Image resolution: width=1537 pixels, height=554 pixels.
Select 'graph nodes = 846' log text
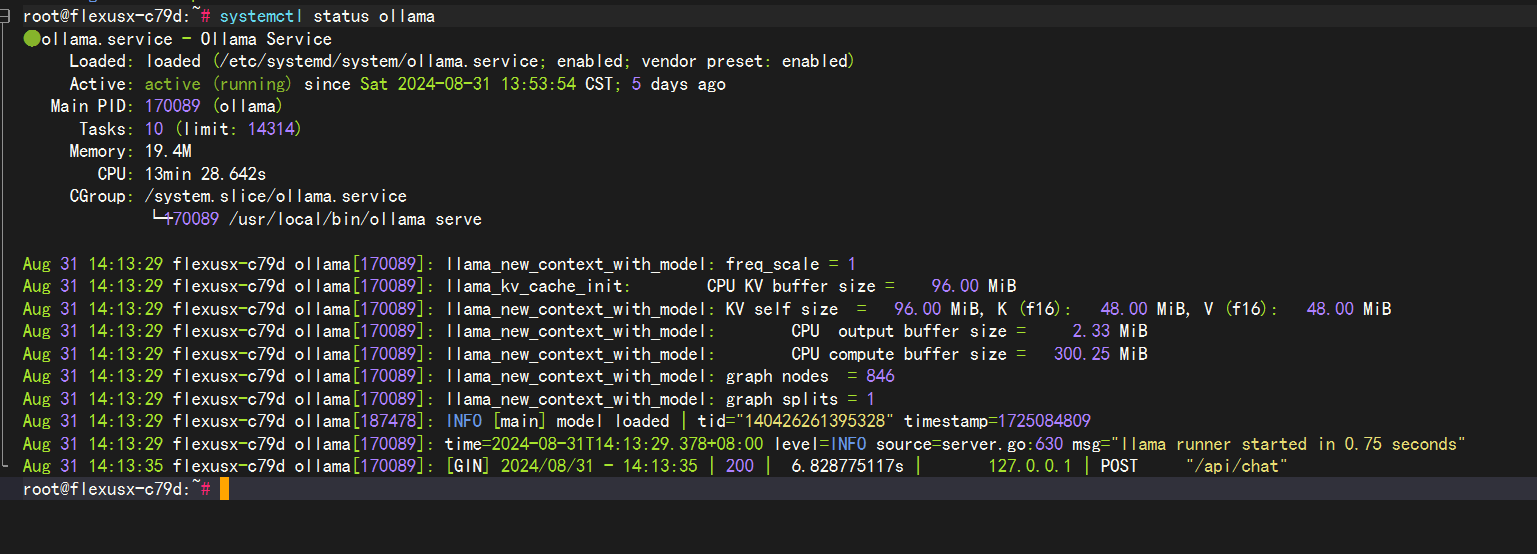tap(810, 376)
